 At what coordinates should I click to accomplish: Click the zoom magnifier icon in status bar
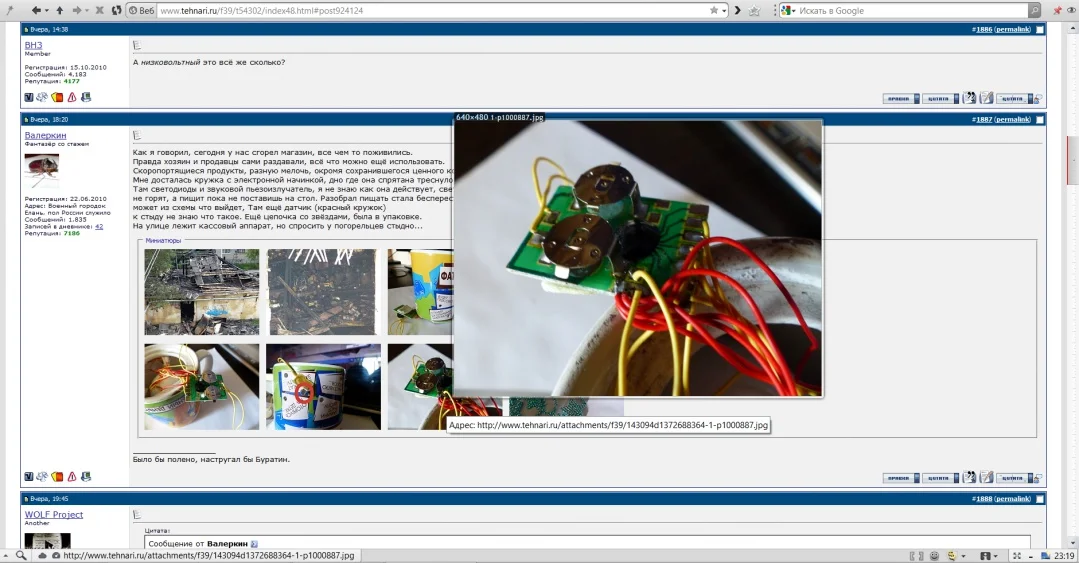tap(21, 555)
